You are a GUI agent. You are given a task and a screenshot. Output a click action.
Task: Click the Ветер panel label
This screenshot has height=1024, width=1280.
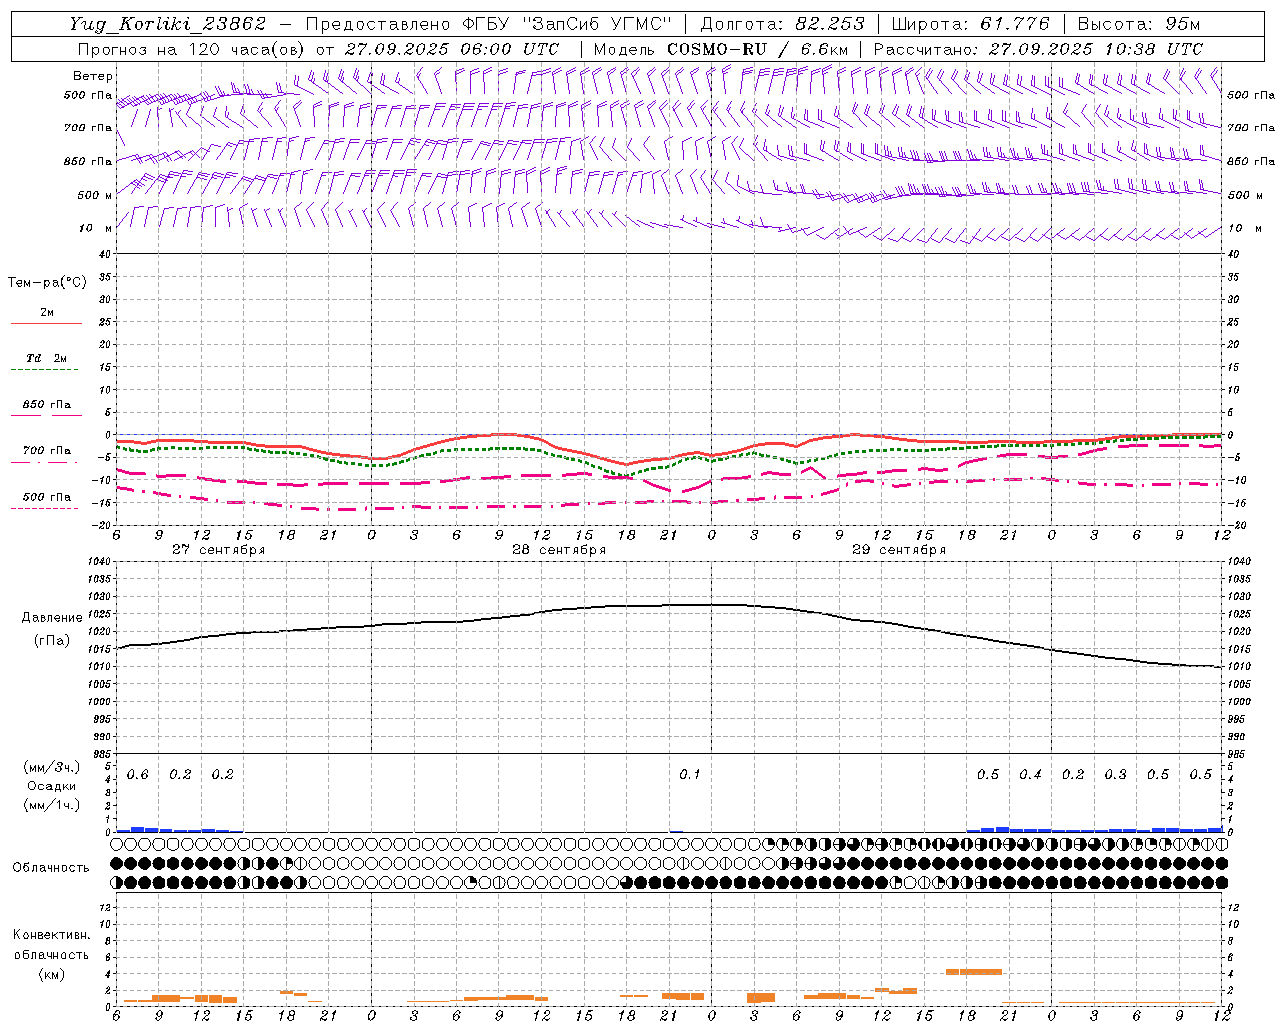tap(93, 76)
